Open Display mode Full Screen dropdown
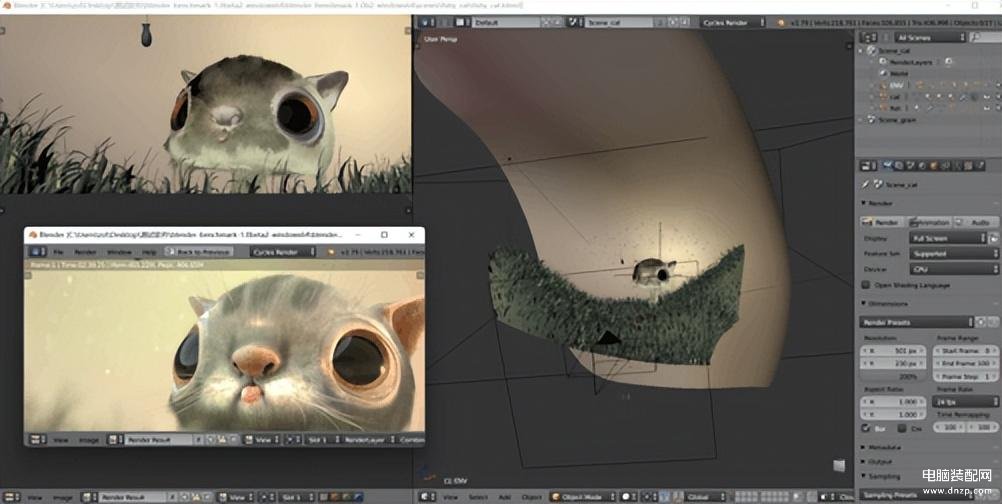 click(948, 238)
